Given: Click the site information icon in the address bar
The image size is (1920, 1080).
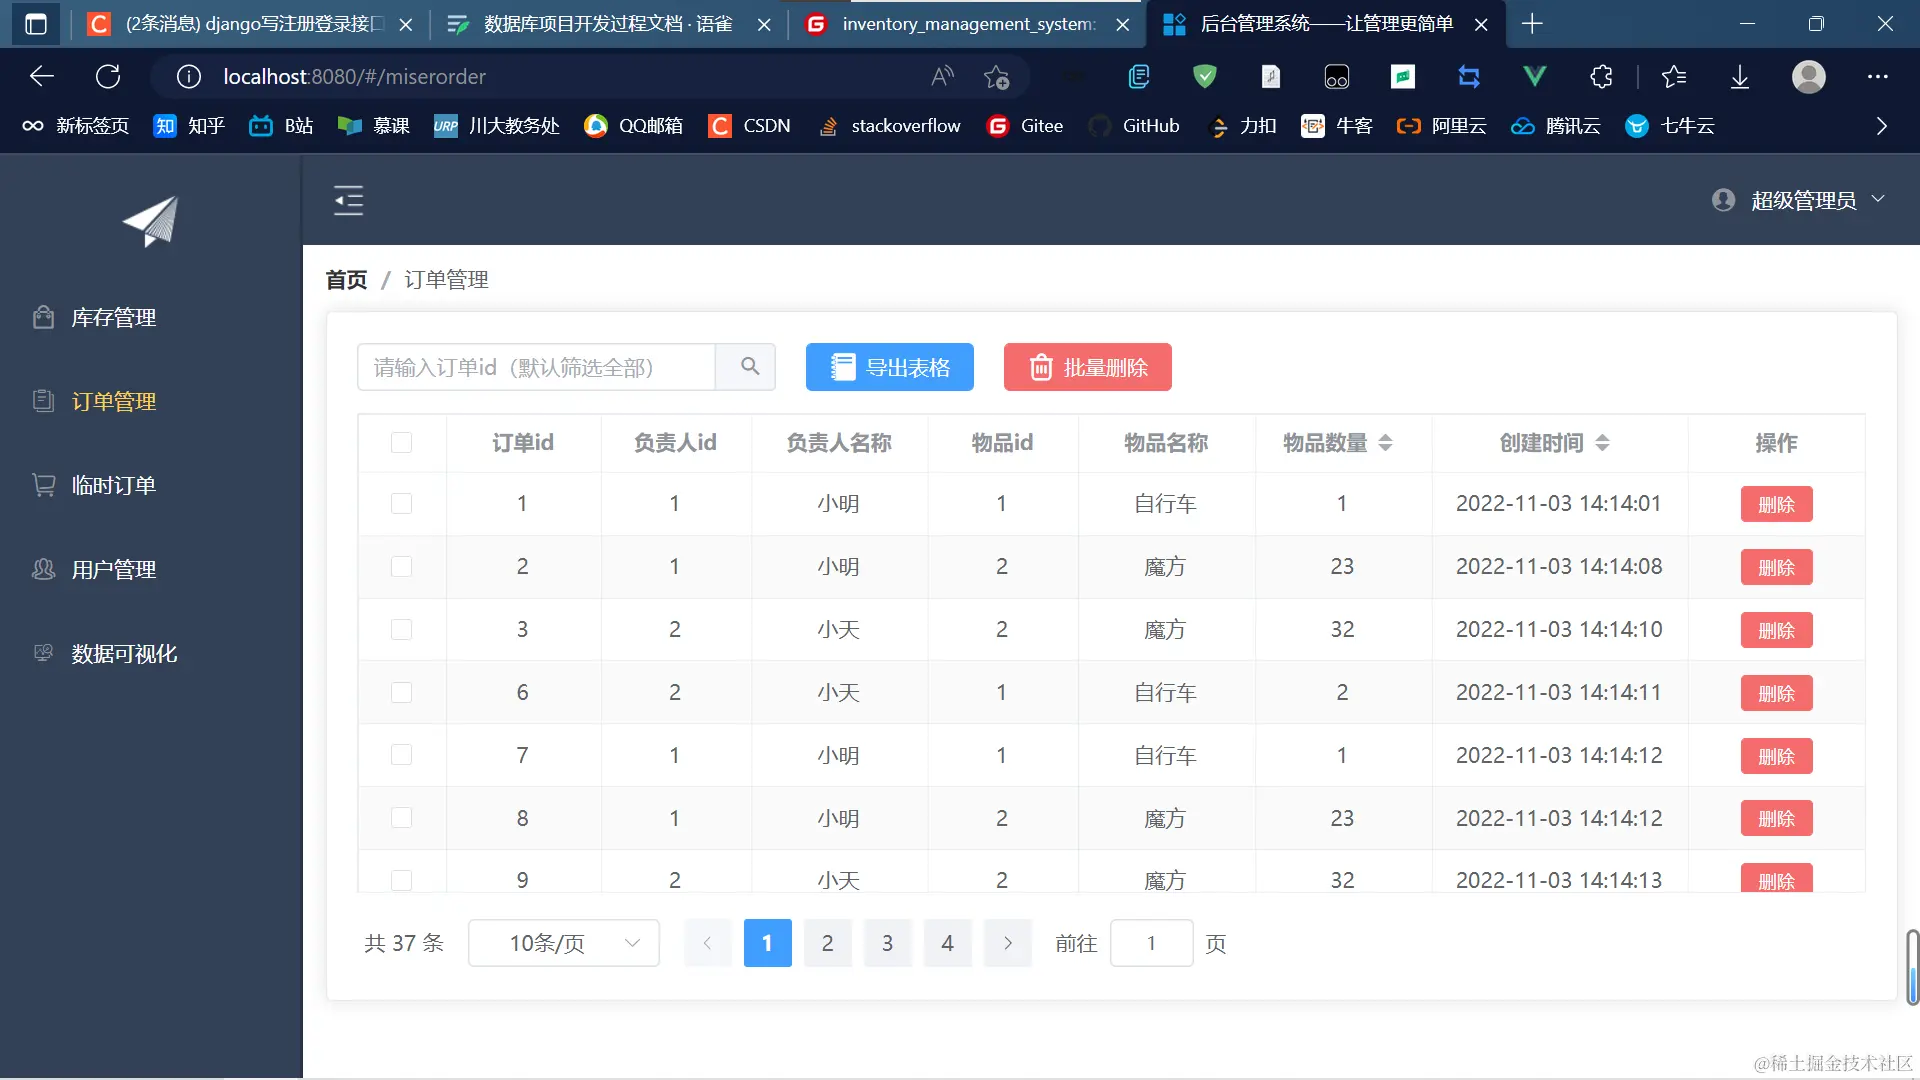Looking at the screenshot, I should pyautogui.click(x=189, y=77).
